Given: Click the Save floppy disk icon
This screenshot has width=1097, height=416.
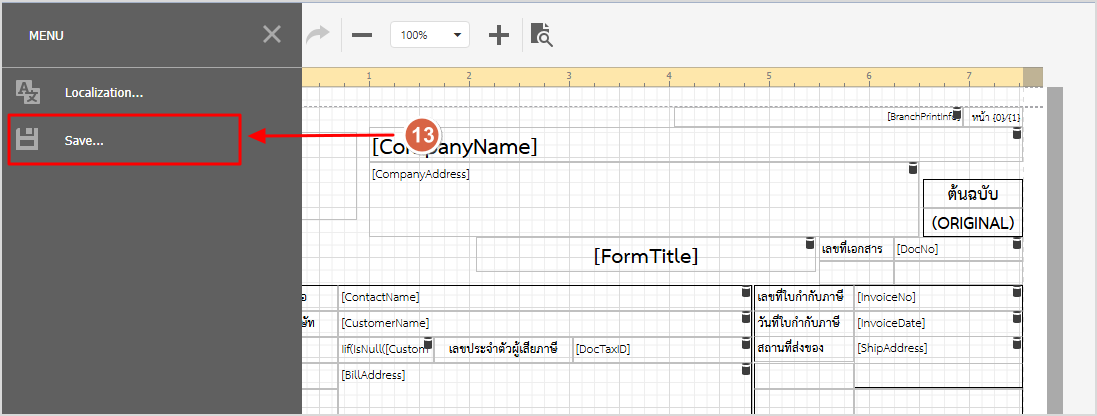Looking at the screenshot, I should pos(28,140).
